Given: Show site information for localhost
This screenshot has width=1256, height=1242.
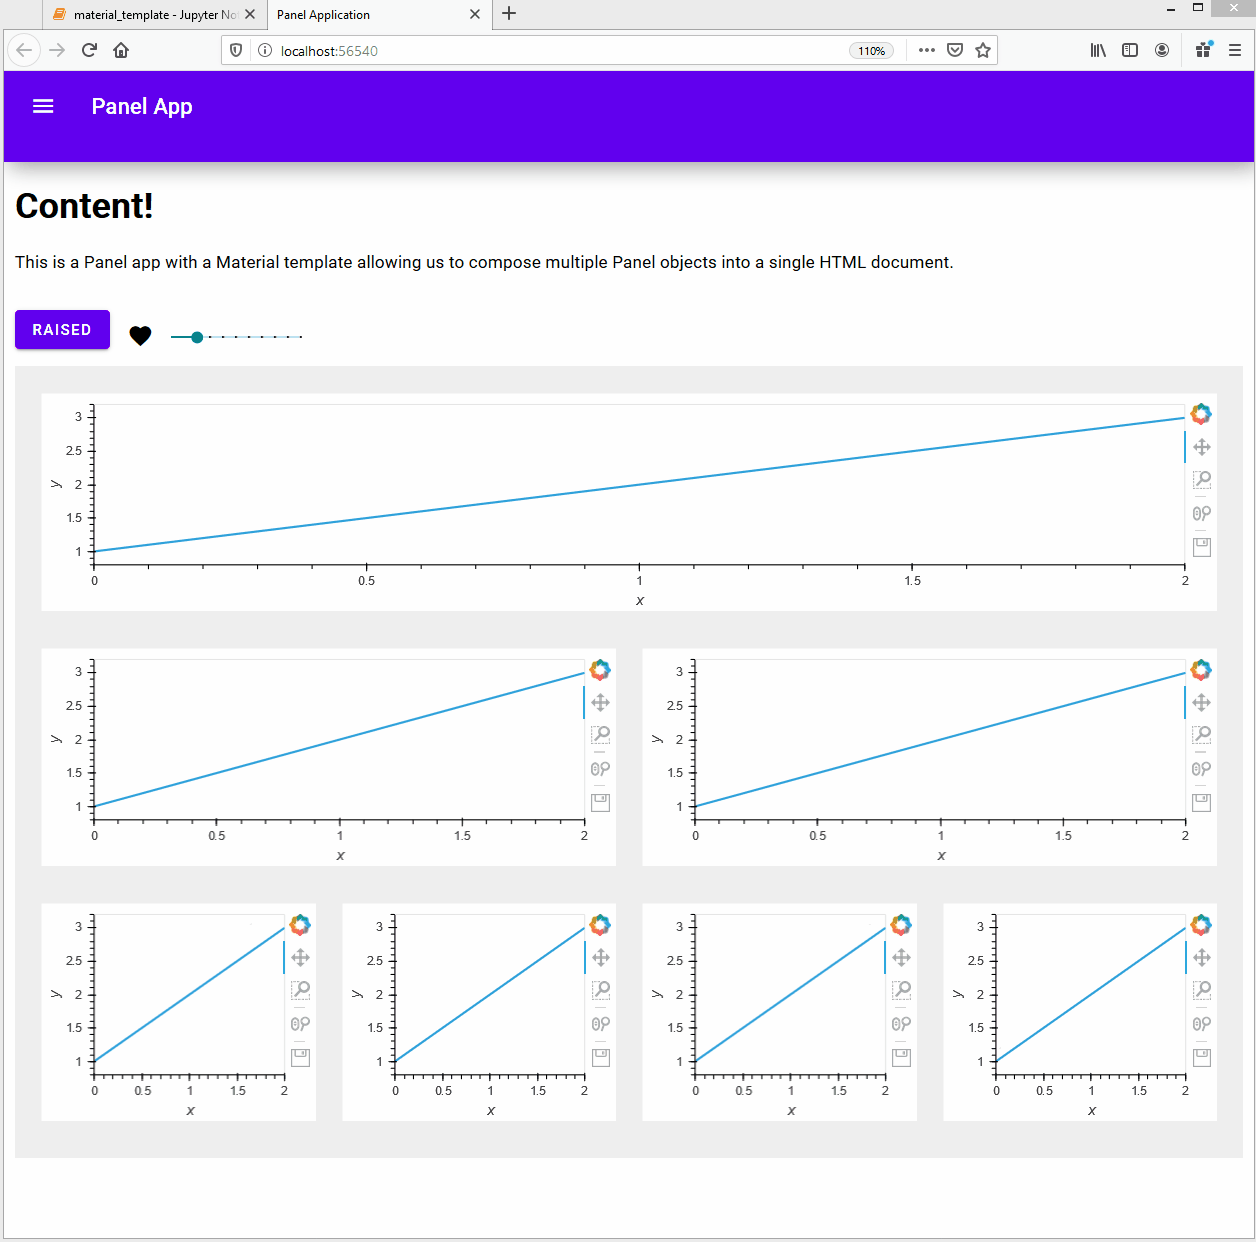Looking at the screenshot, I should [265, 50].
